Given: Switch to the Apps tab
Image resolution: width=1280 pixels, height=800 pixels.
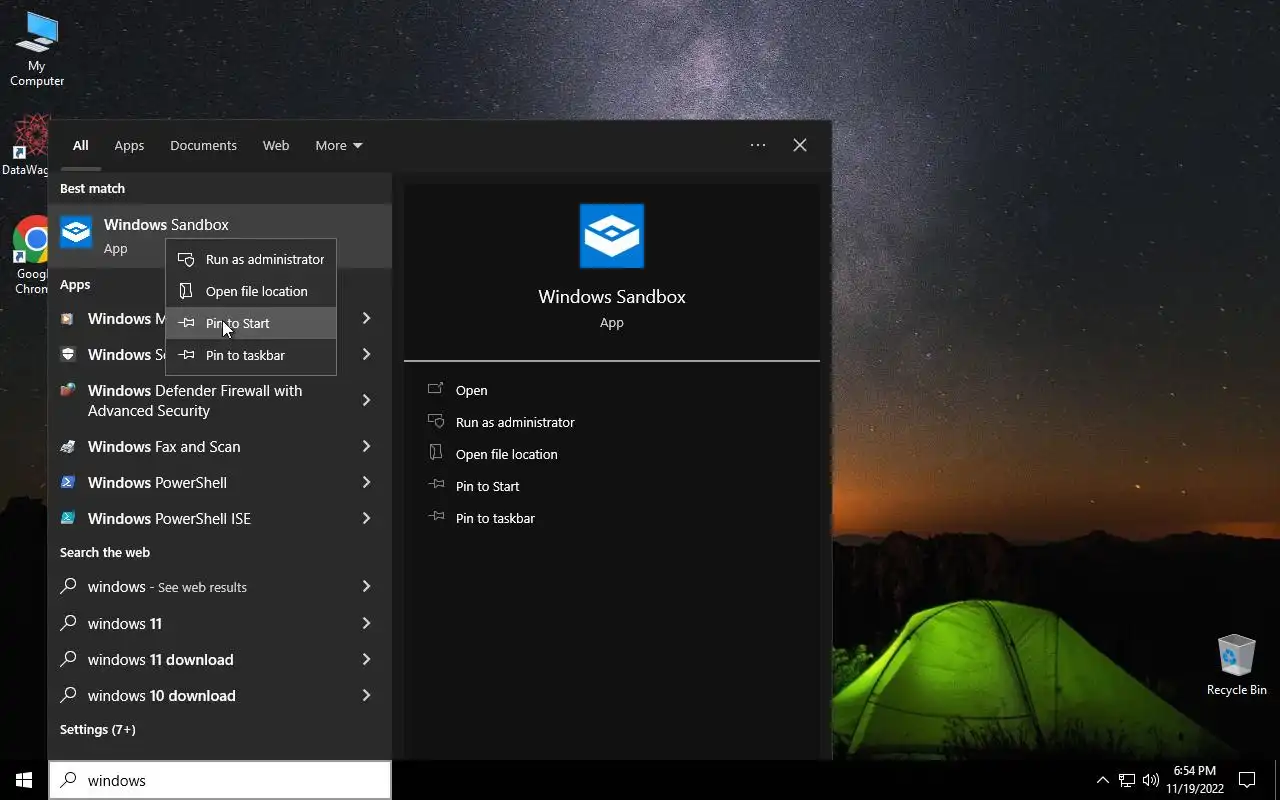Looking at the screenshot, I should tap(129, 145).
